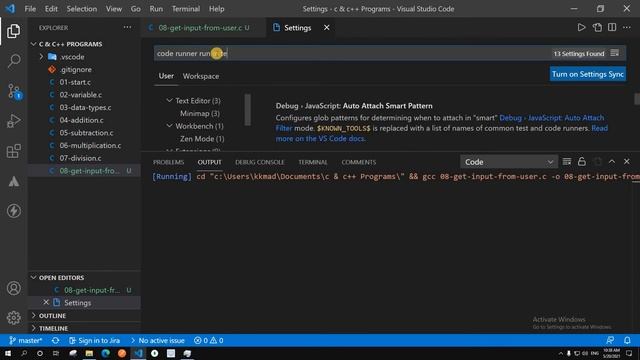Sign in to Jira from status bar

94,340
